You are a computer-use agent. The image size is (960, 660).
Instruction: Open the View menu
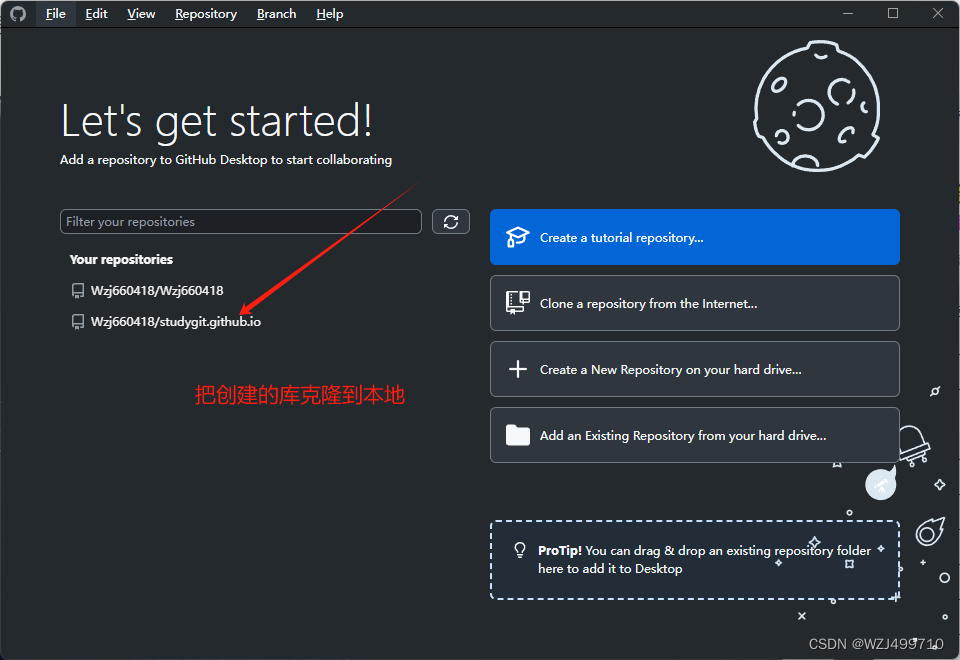[141, 13]
